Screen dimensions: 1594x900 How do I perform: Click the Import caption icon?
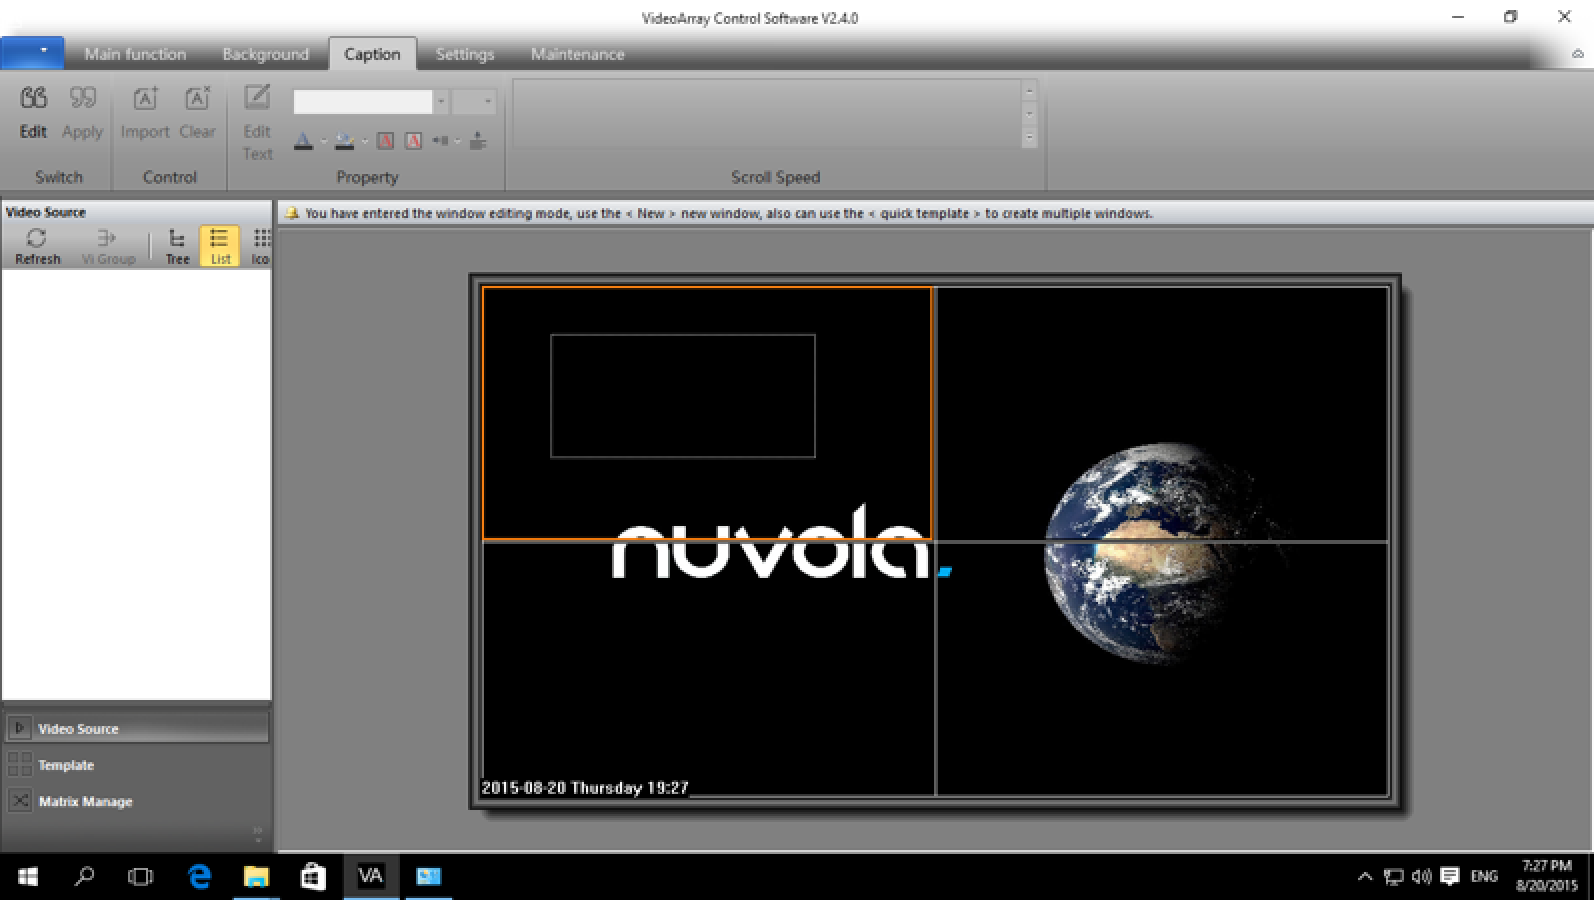coord(145,98)
